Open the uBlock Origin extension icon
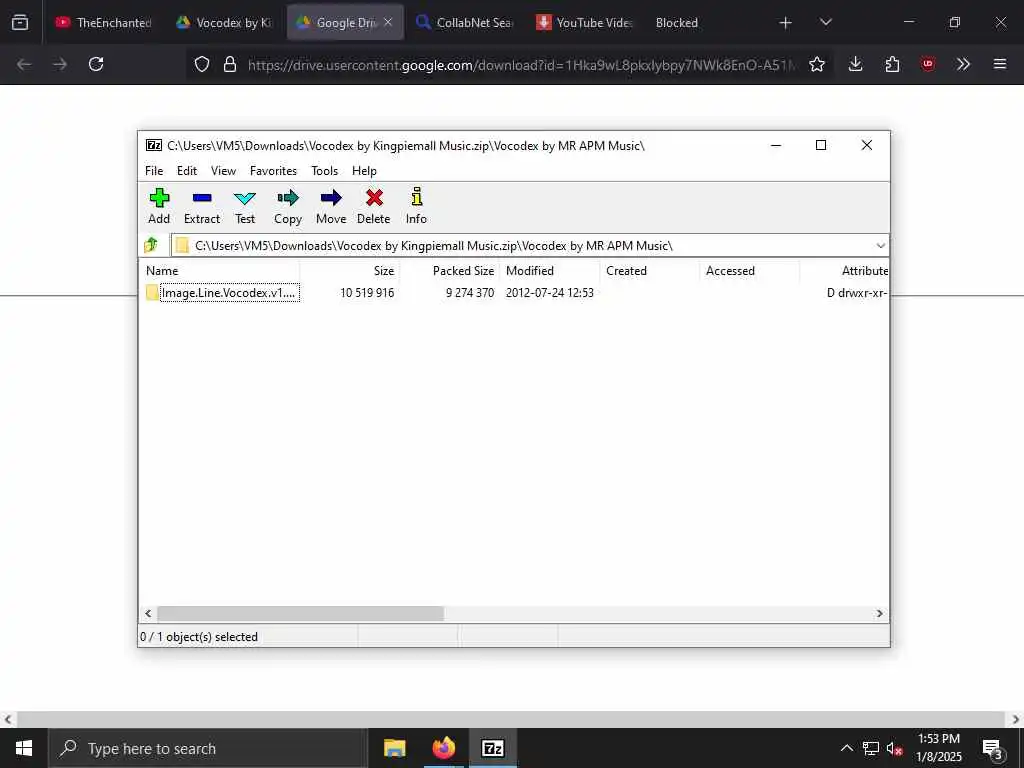This screenshot has width=1024, height=768. [928, 64]
